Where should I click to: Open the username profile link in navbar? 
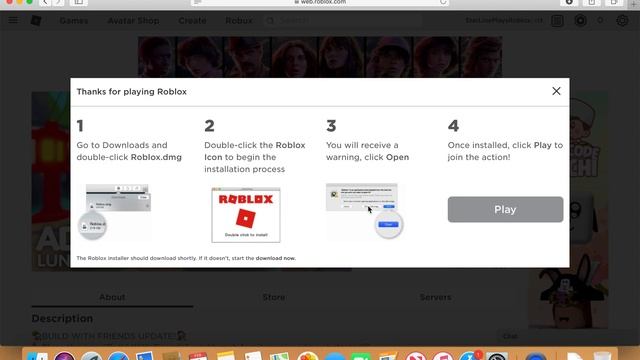point(504,20)
